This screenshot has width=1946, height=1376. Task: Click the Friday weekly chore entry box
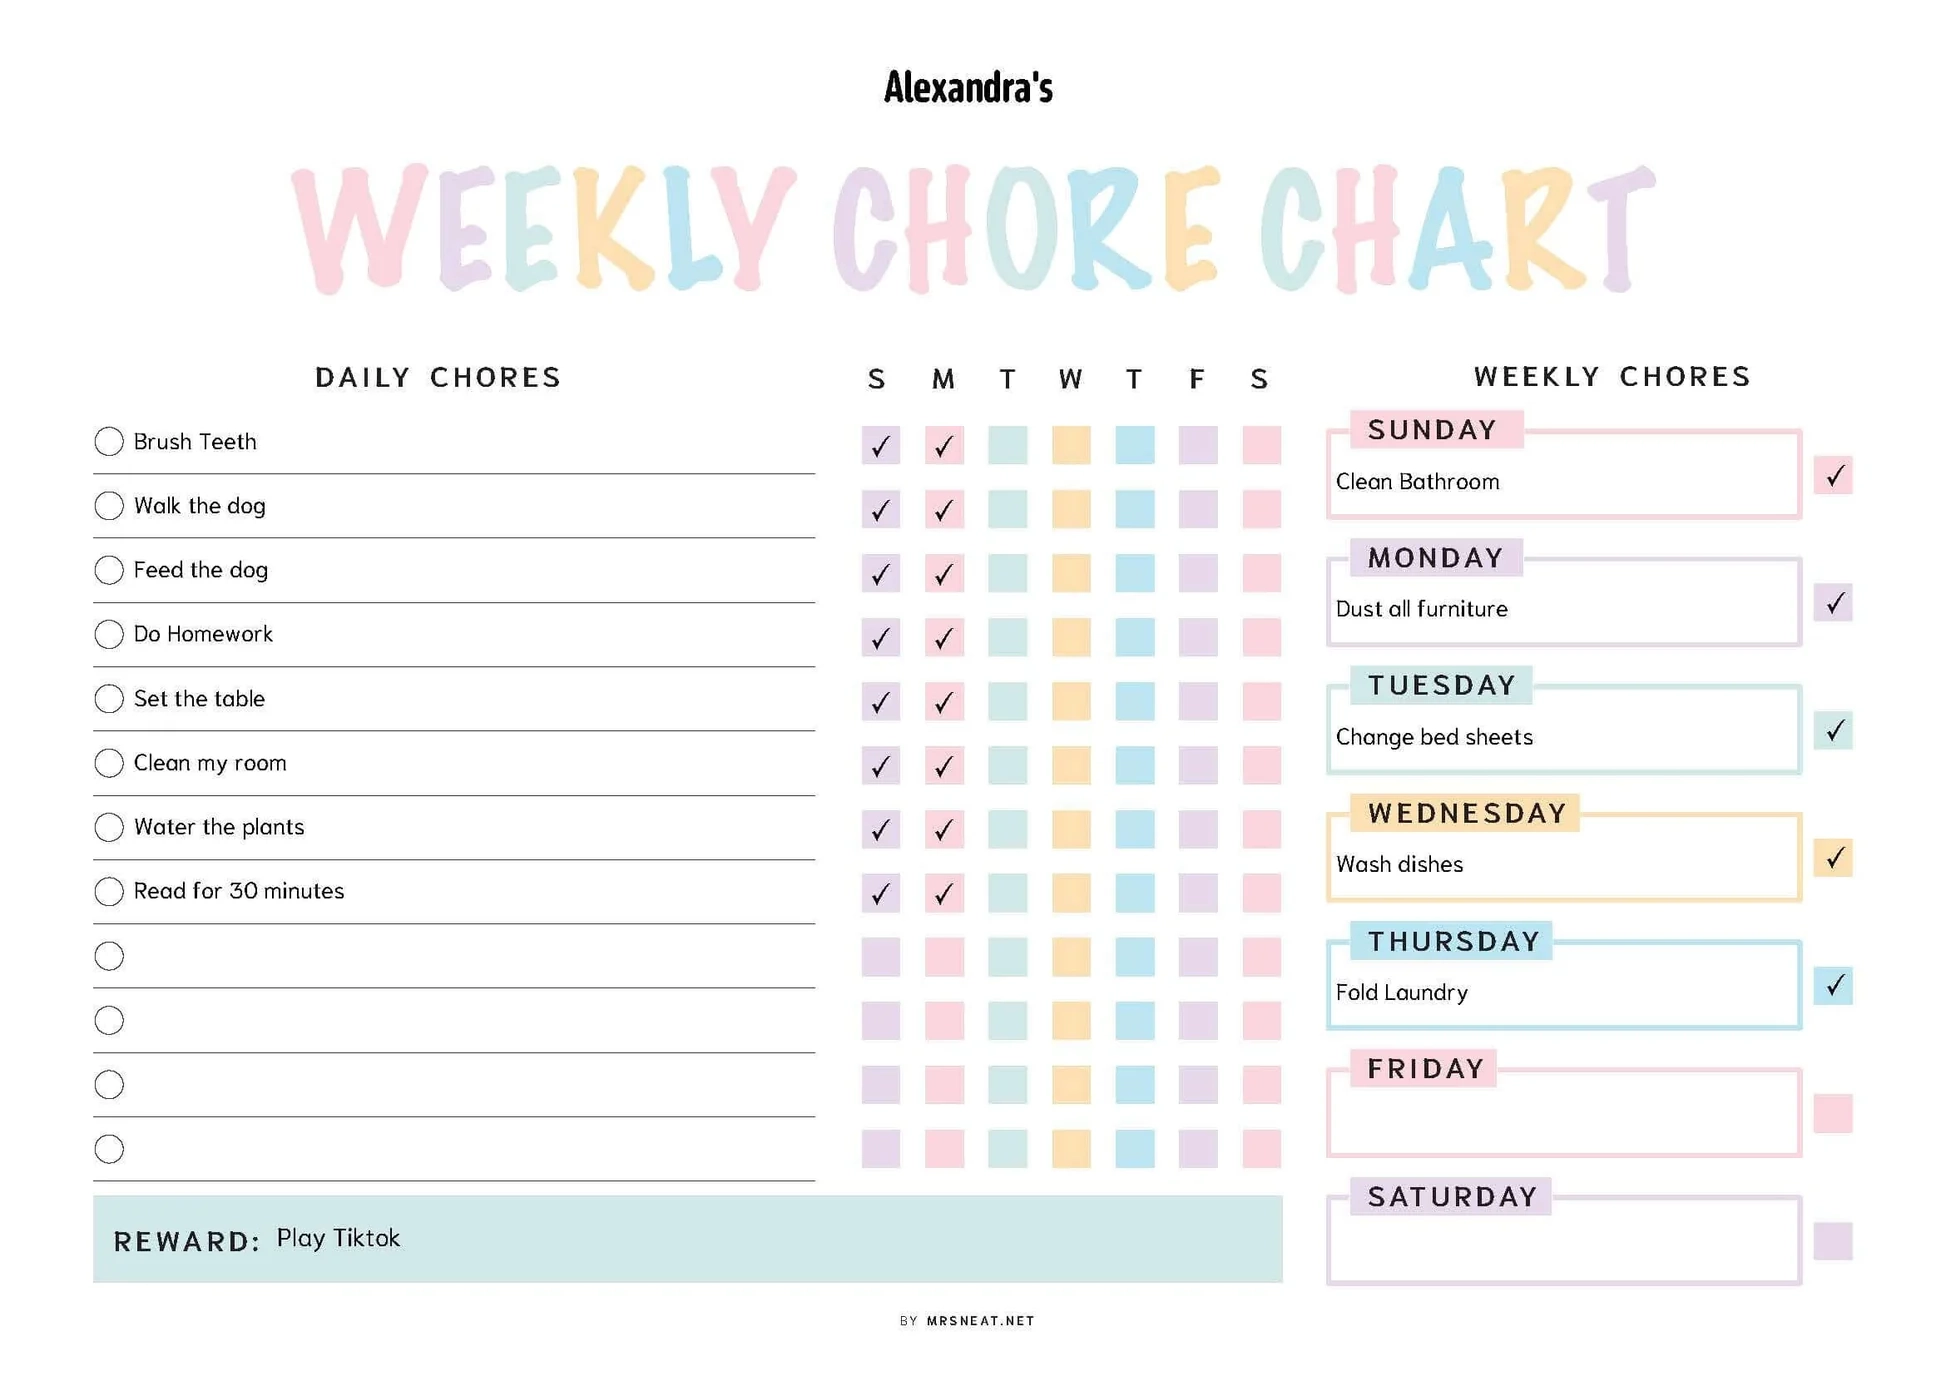coord(1563,1118)
